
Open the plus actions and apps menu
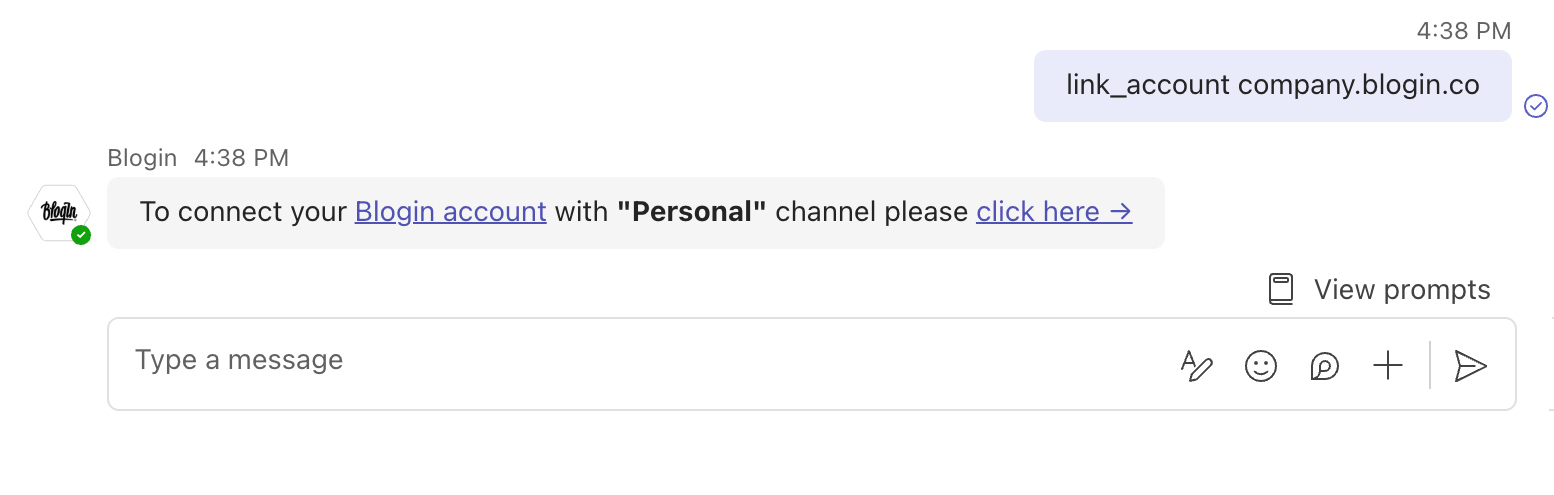point(1388,366)
